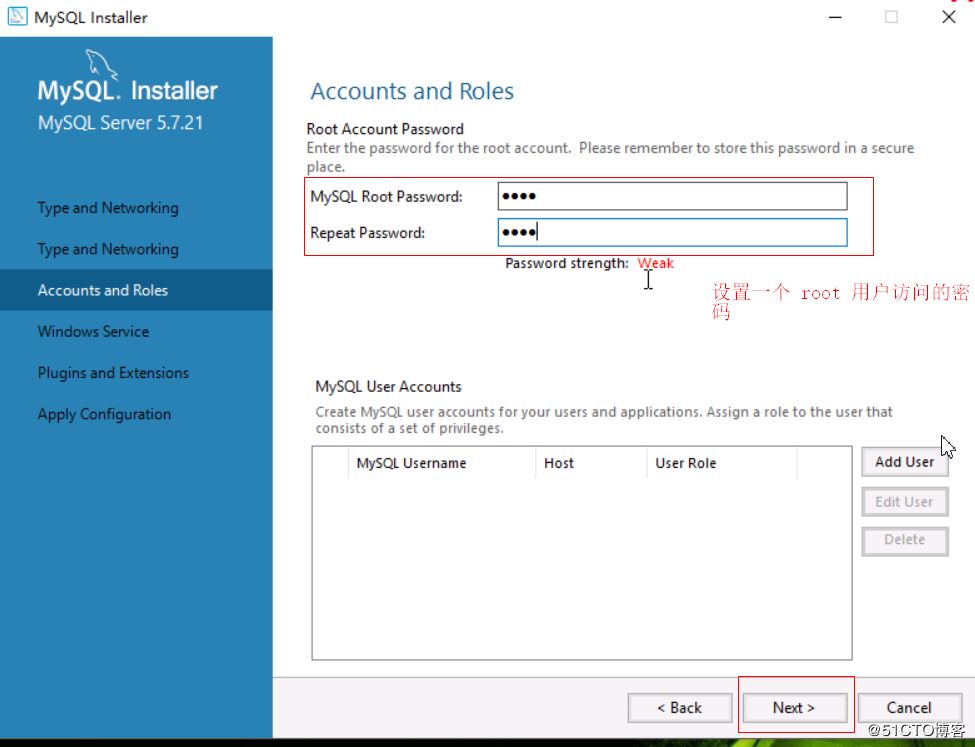The width and height of the screenshot is (975, 747).
Task: Click the Host column header
Action: pos(558,463)
